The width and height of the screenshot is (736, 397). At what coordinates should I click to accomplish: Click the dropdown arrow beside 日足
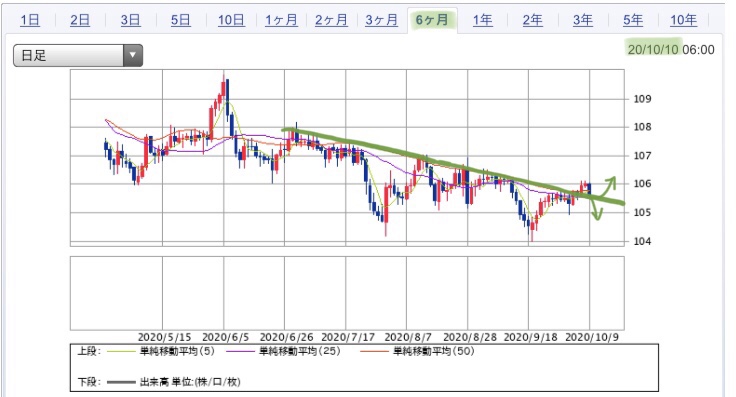(133, 55)
